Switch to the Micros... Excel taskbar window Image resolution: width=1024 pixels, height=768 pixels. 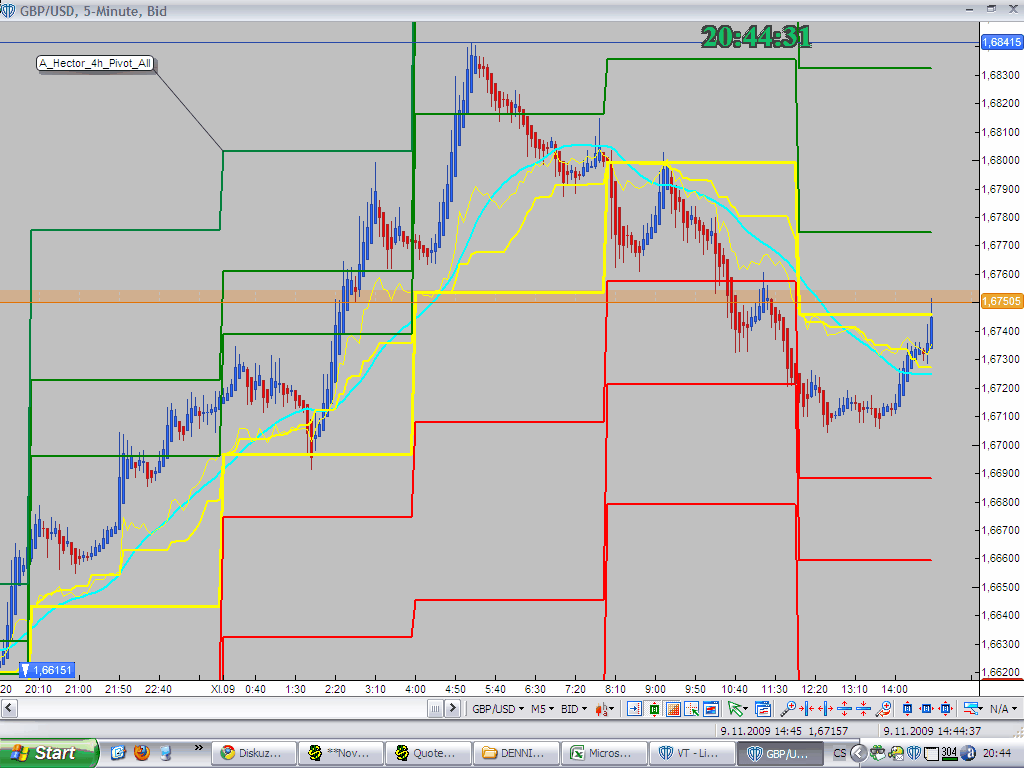604,753
